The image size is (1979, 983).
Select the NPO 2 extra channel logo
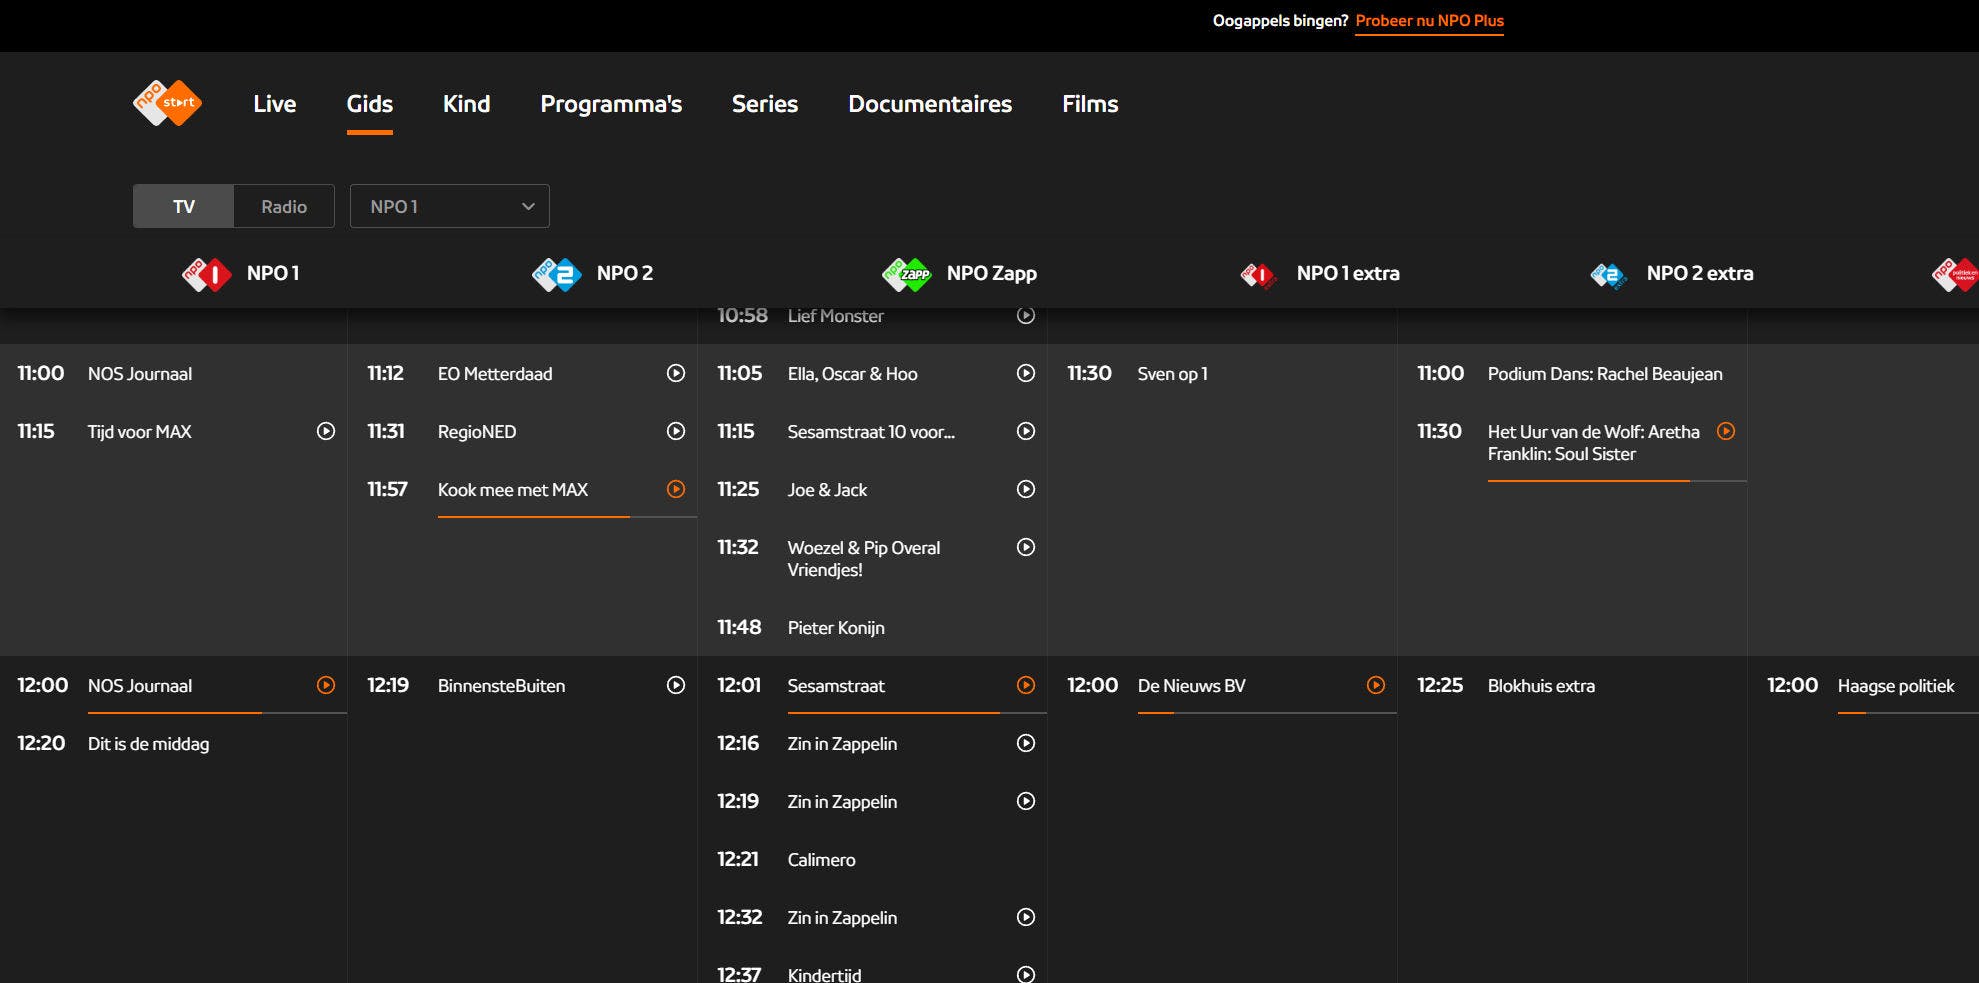tap(1608, 274)
